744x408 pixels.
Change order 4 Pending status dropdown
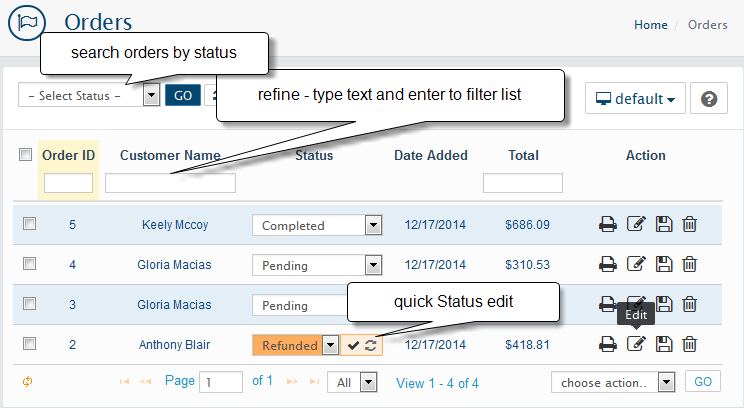point(317,265)
